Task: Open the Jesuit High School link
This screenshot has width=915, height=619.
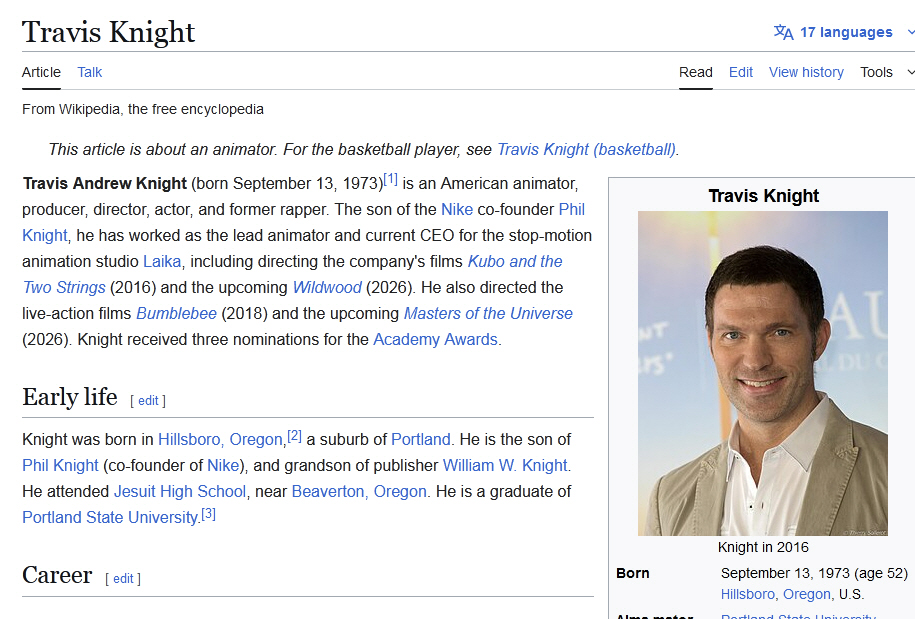Action: coord(180,492)
